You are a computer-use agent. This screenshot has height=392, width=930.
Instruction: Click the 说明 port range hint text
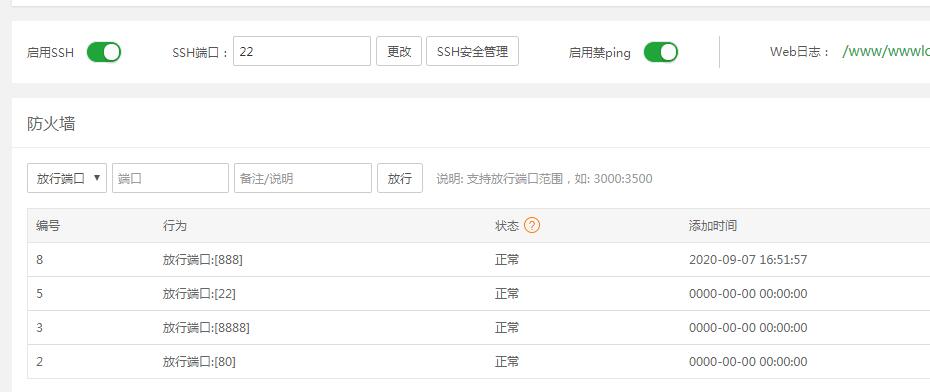pos(544,179)
